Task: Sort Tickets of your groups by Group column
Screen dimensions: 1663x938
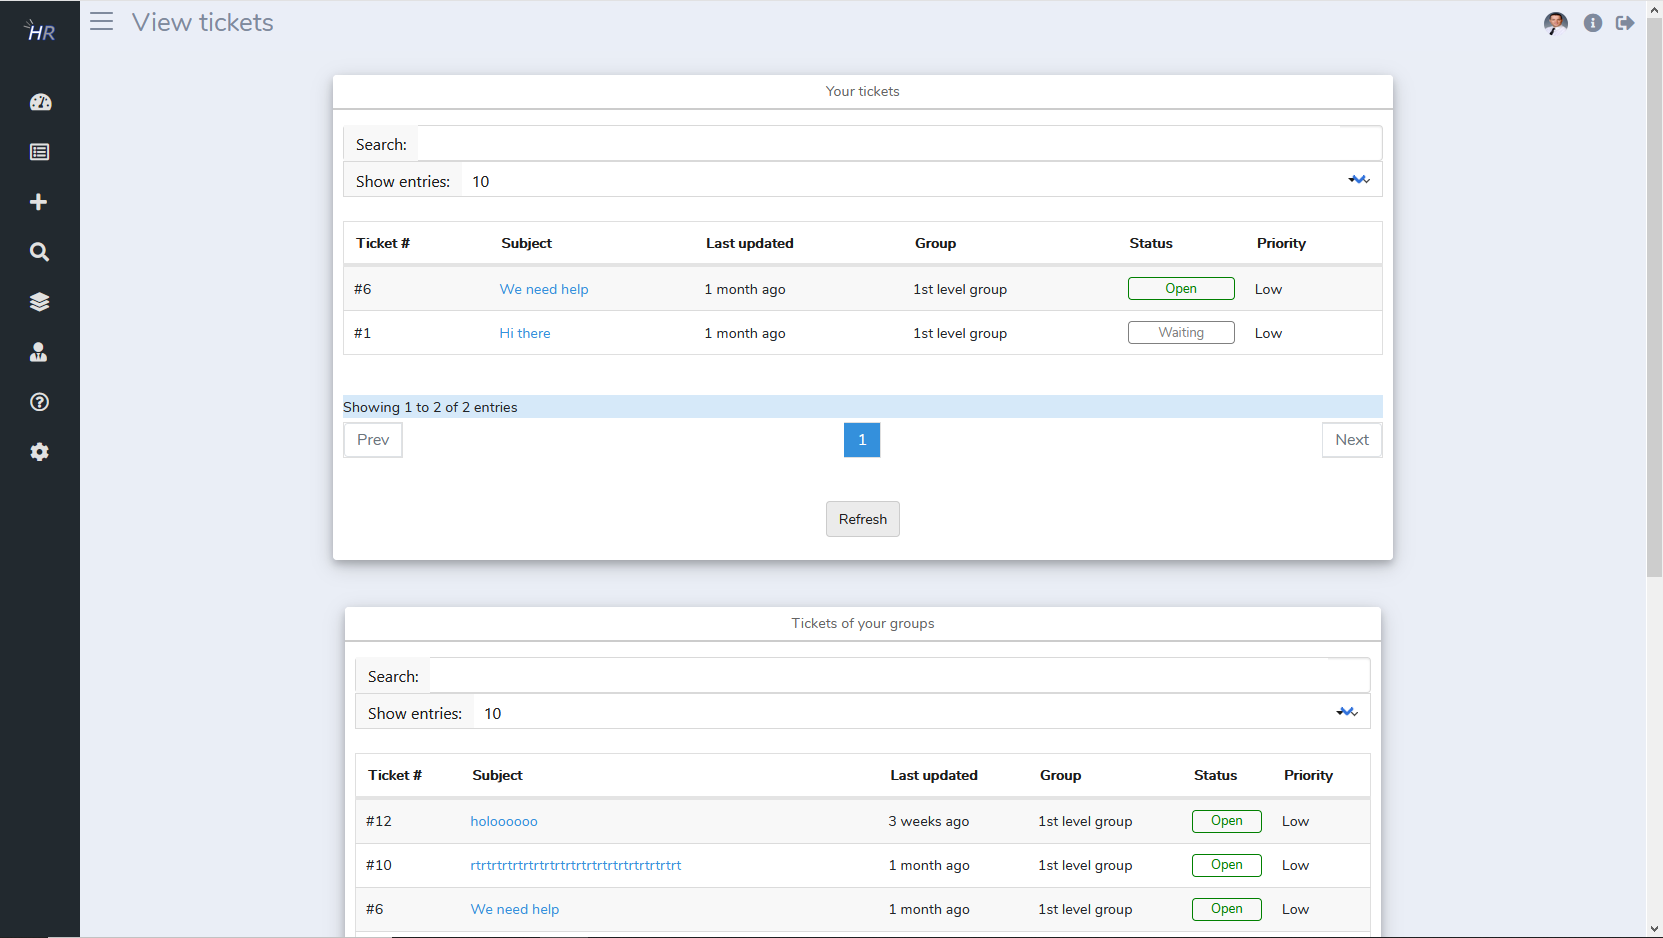Action: tap(1060, 775)
